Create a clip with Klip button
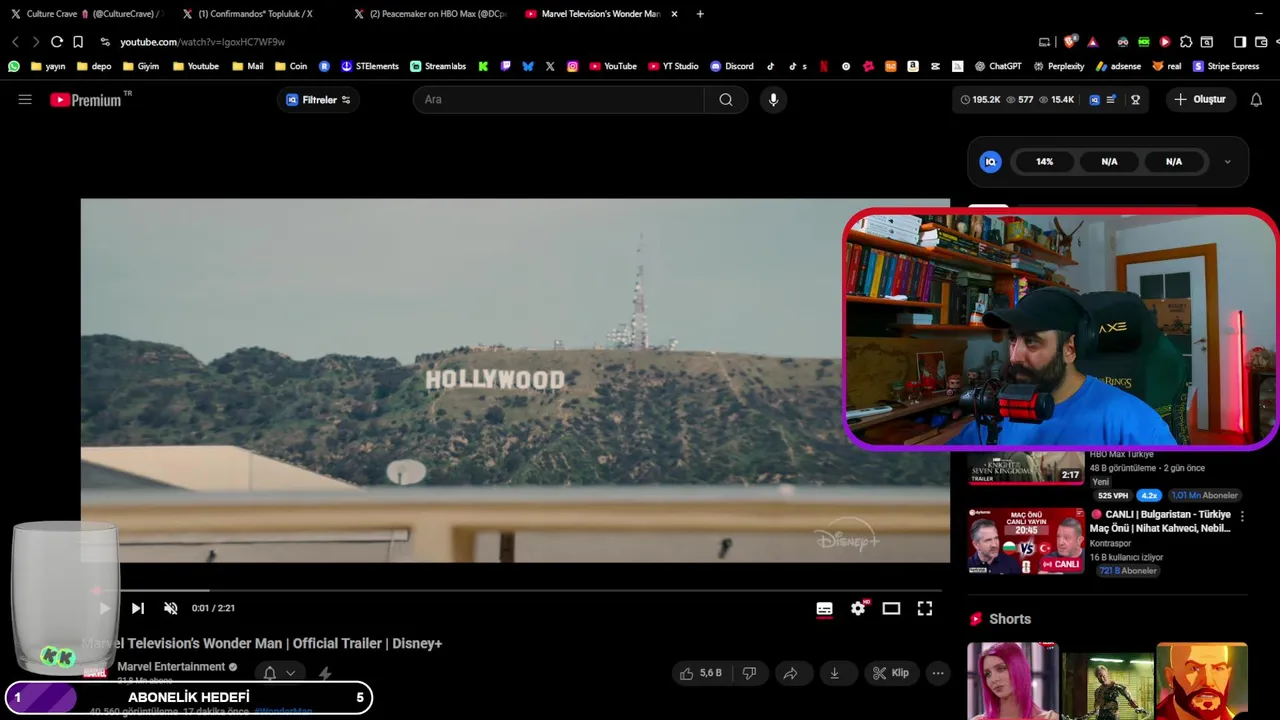 coord(890,673)
